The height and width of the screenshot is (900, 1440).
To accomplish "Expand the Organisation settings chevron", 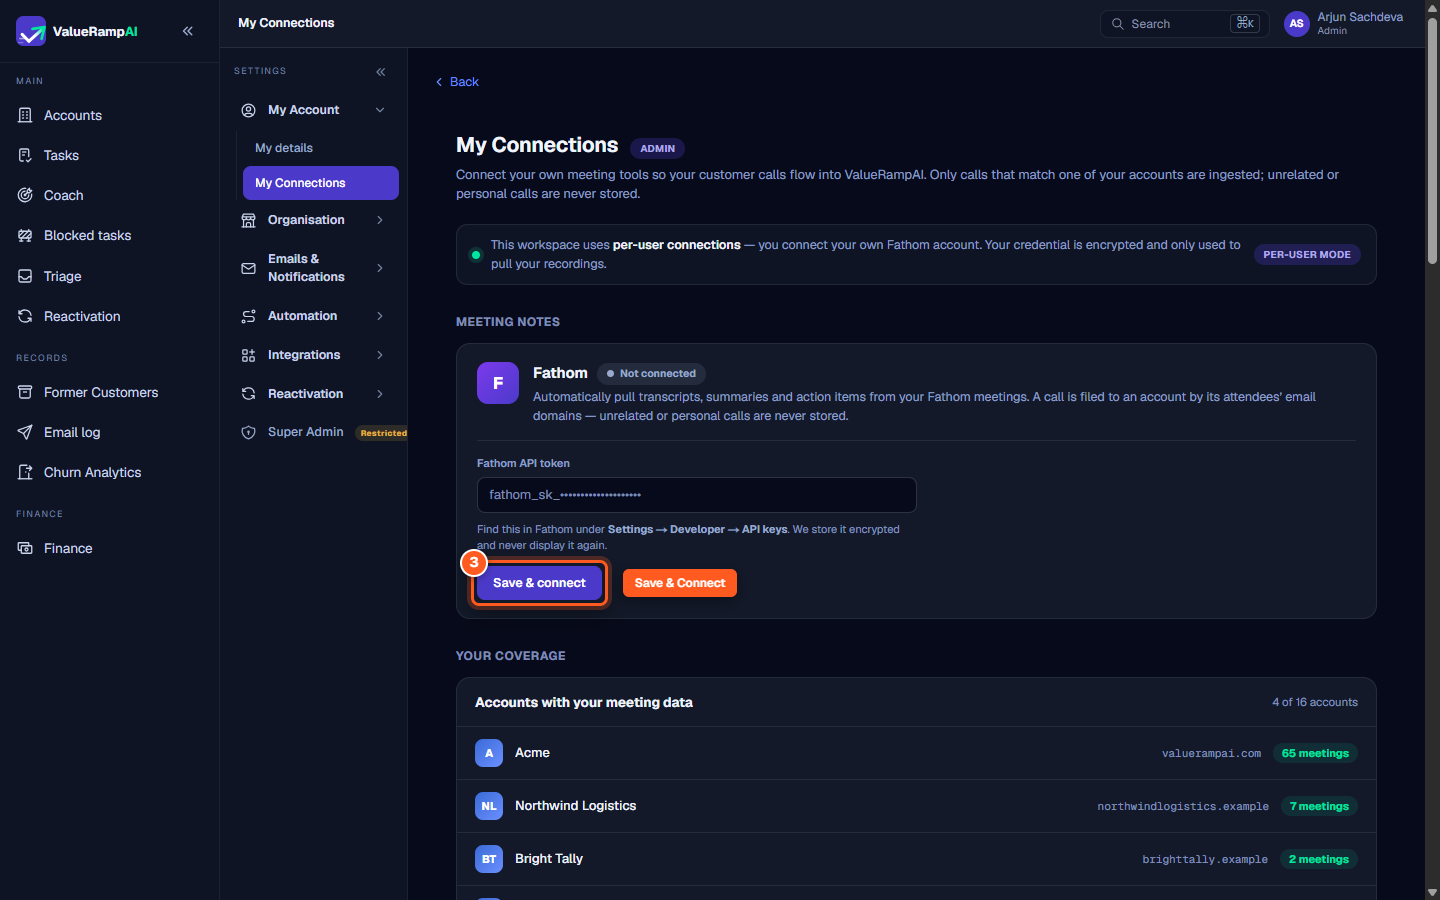I will click(380, 220).
